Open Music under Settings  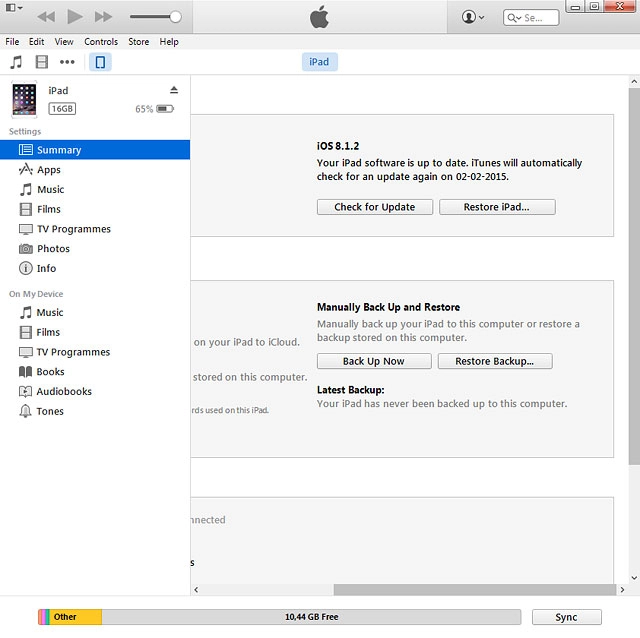(x=95, y=189)
